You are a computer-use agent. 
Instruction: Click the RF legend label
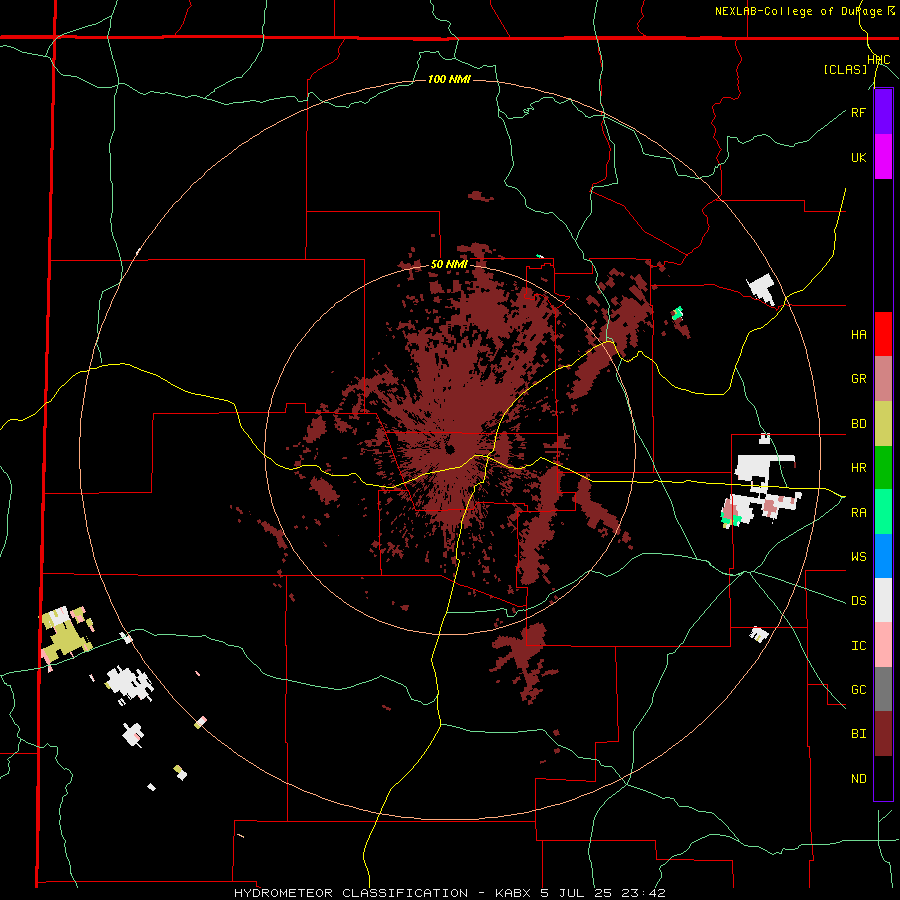click(858, 112)
